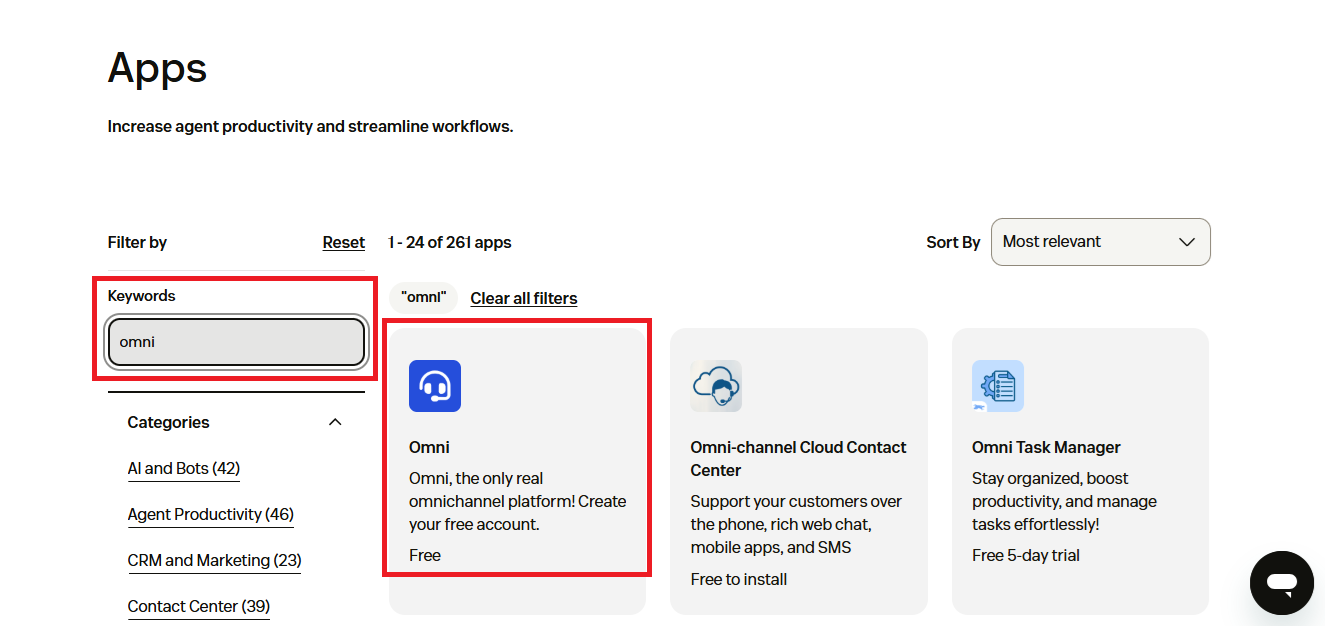Filter by AI and Bots category
The height and width of the screenshot is (626, 1325).
(x=184, y=468)
